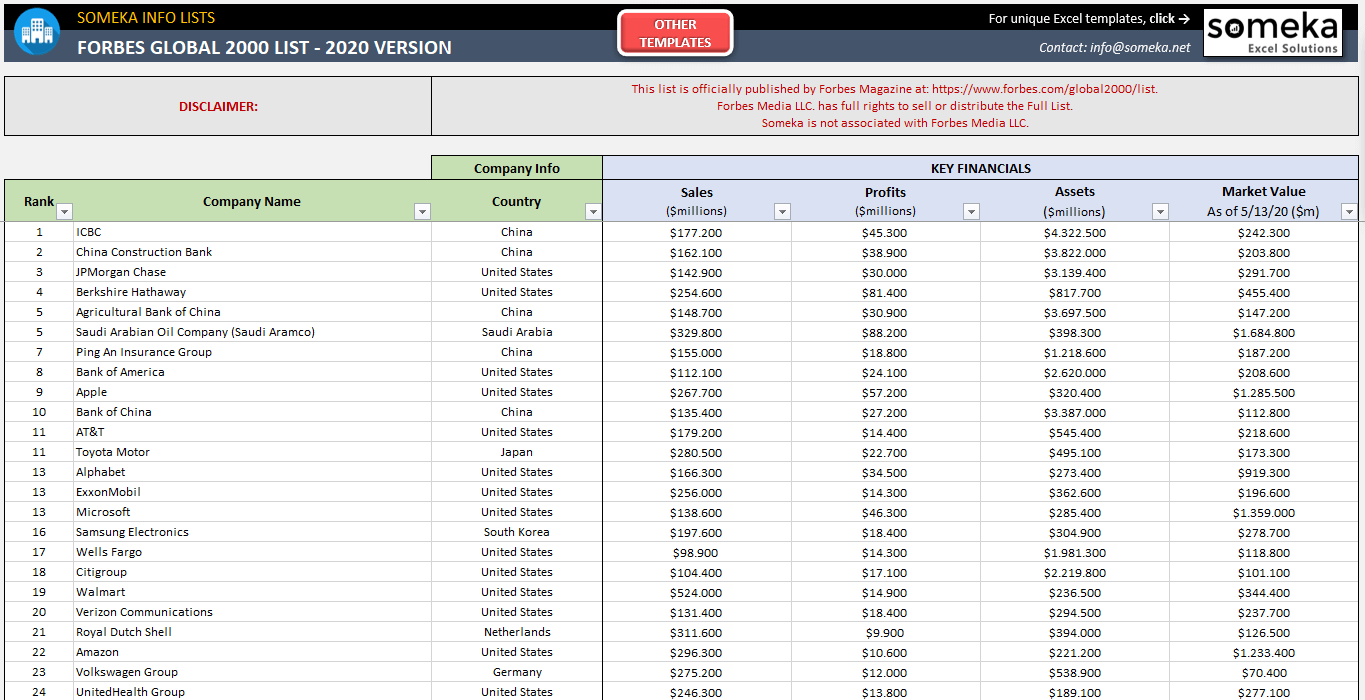Select the Amazon company cell
This screenshot has width=1365, height=700.
click(253, 652)
